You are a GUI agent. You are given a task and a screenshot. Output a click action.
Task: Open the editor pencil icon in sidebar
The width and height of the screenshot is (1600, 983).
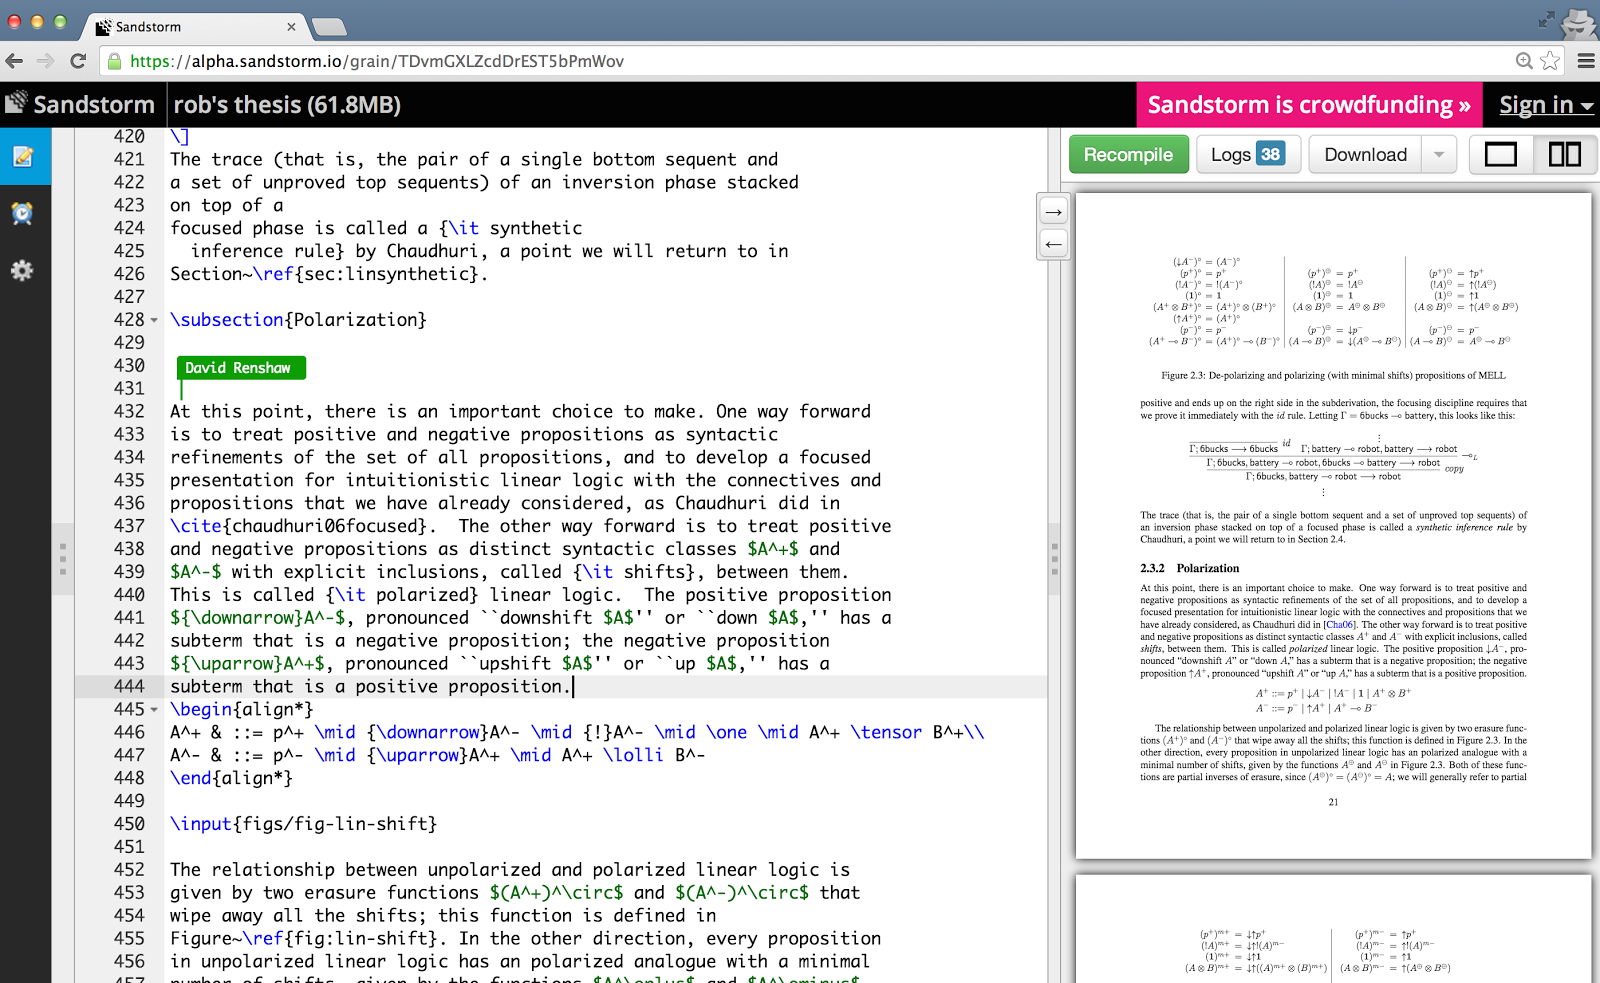[22, 157]
